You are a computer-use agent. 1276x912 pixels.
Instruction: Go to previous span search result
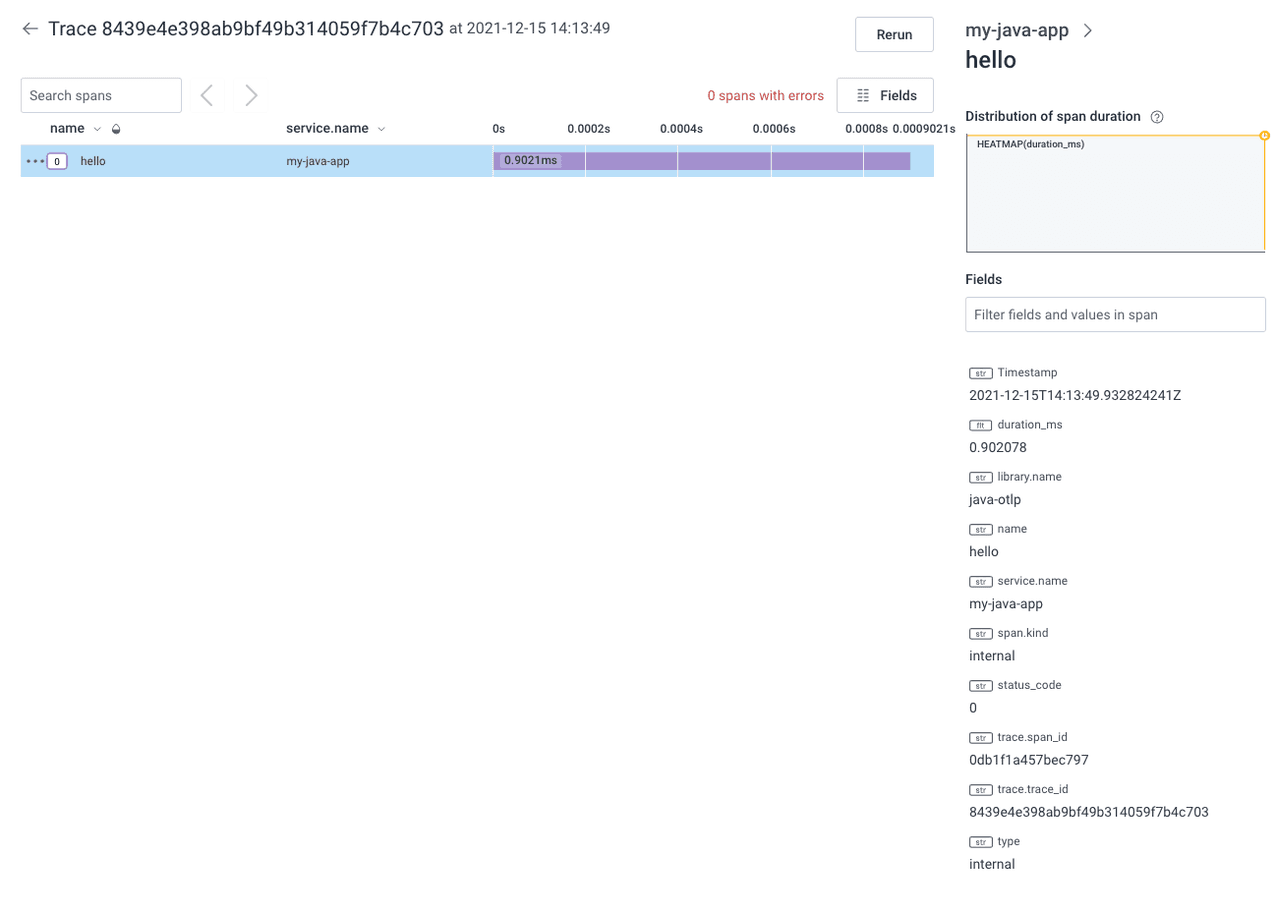coord(207,95)
